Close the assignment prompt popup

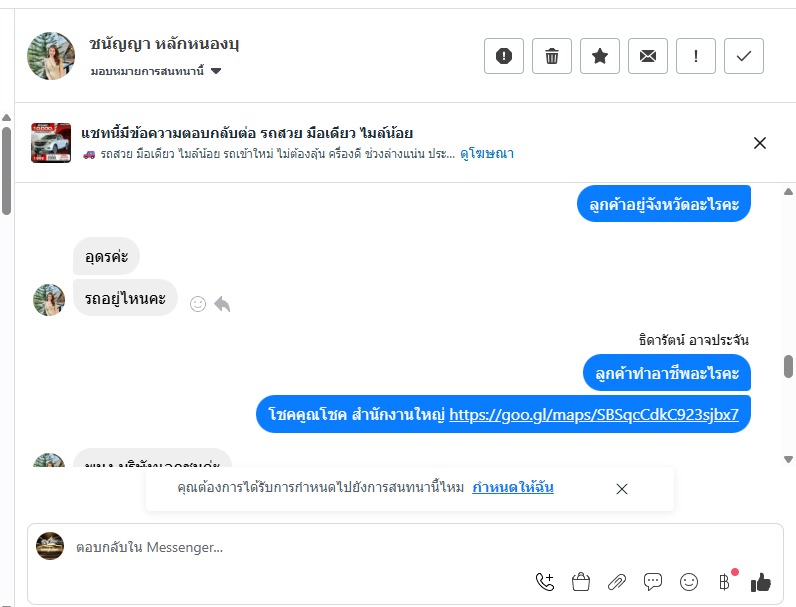[x=622, y=489]
